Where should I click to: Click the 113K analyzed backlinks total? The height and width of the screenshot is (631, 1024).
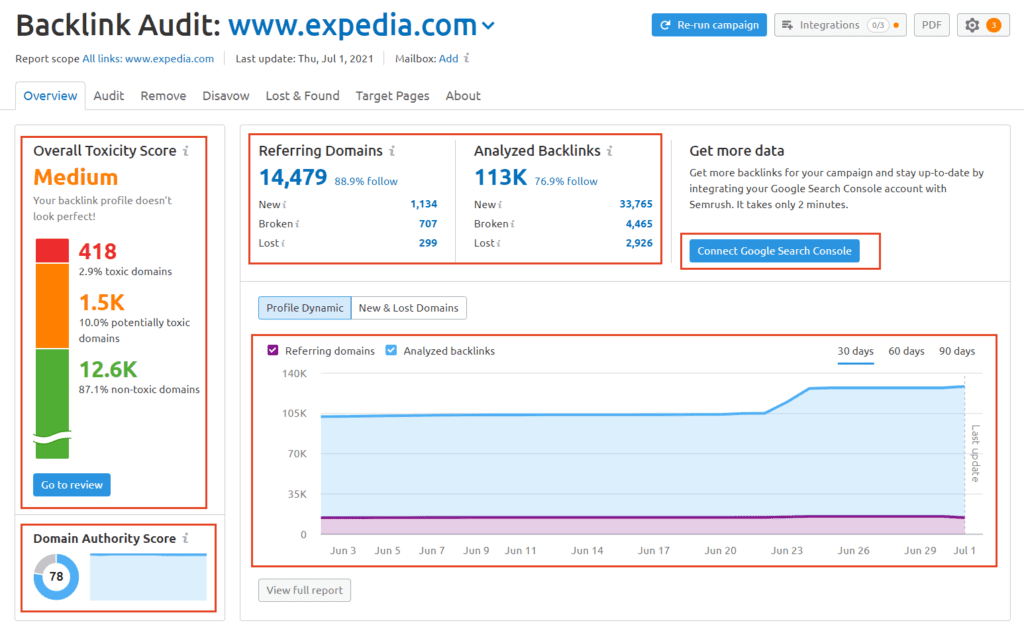[500, 177]
